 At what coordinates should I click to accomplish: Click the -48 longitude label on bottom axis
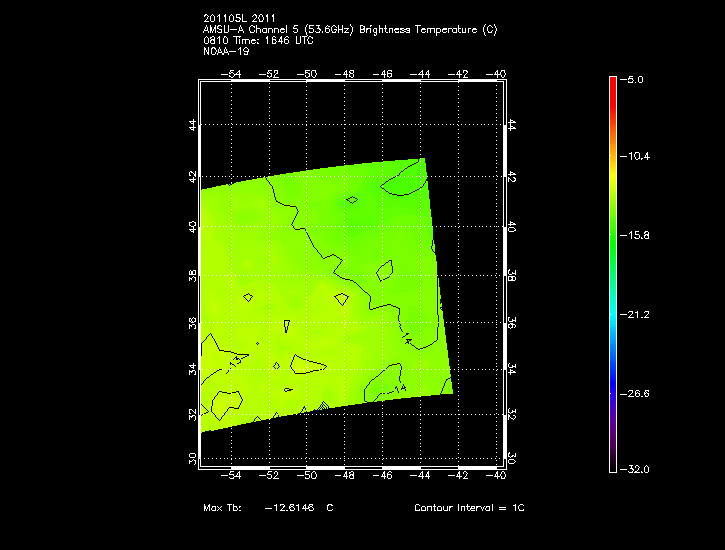345,477
